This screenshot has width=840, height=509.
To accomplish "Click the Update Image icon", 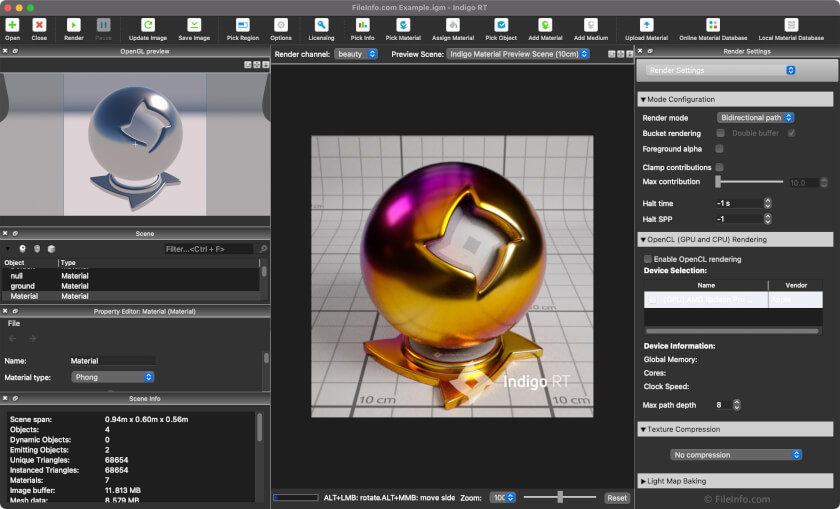I will click(x=148, y=25).
